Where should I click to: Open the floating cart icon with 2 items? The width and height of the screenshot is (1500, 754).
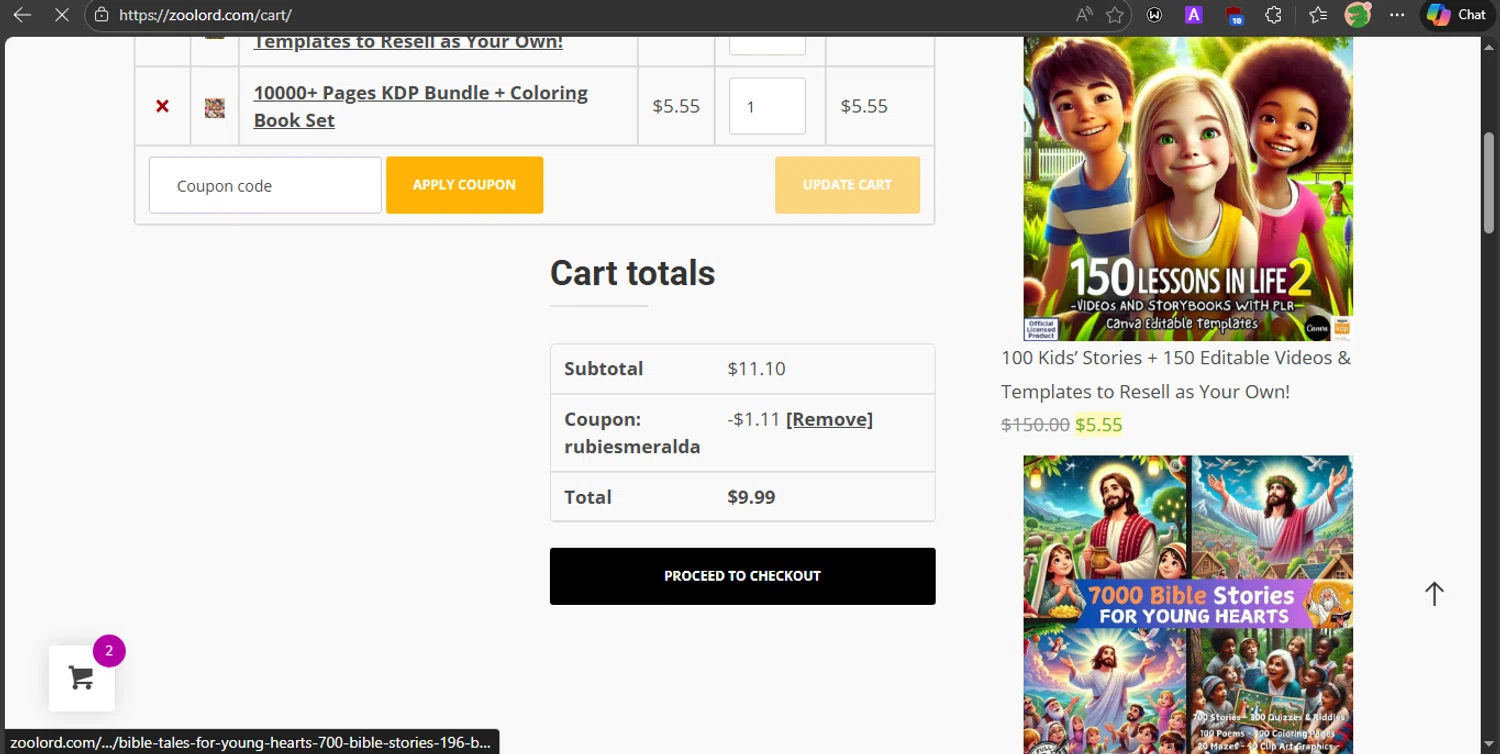82,678
